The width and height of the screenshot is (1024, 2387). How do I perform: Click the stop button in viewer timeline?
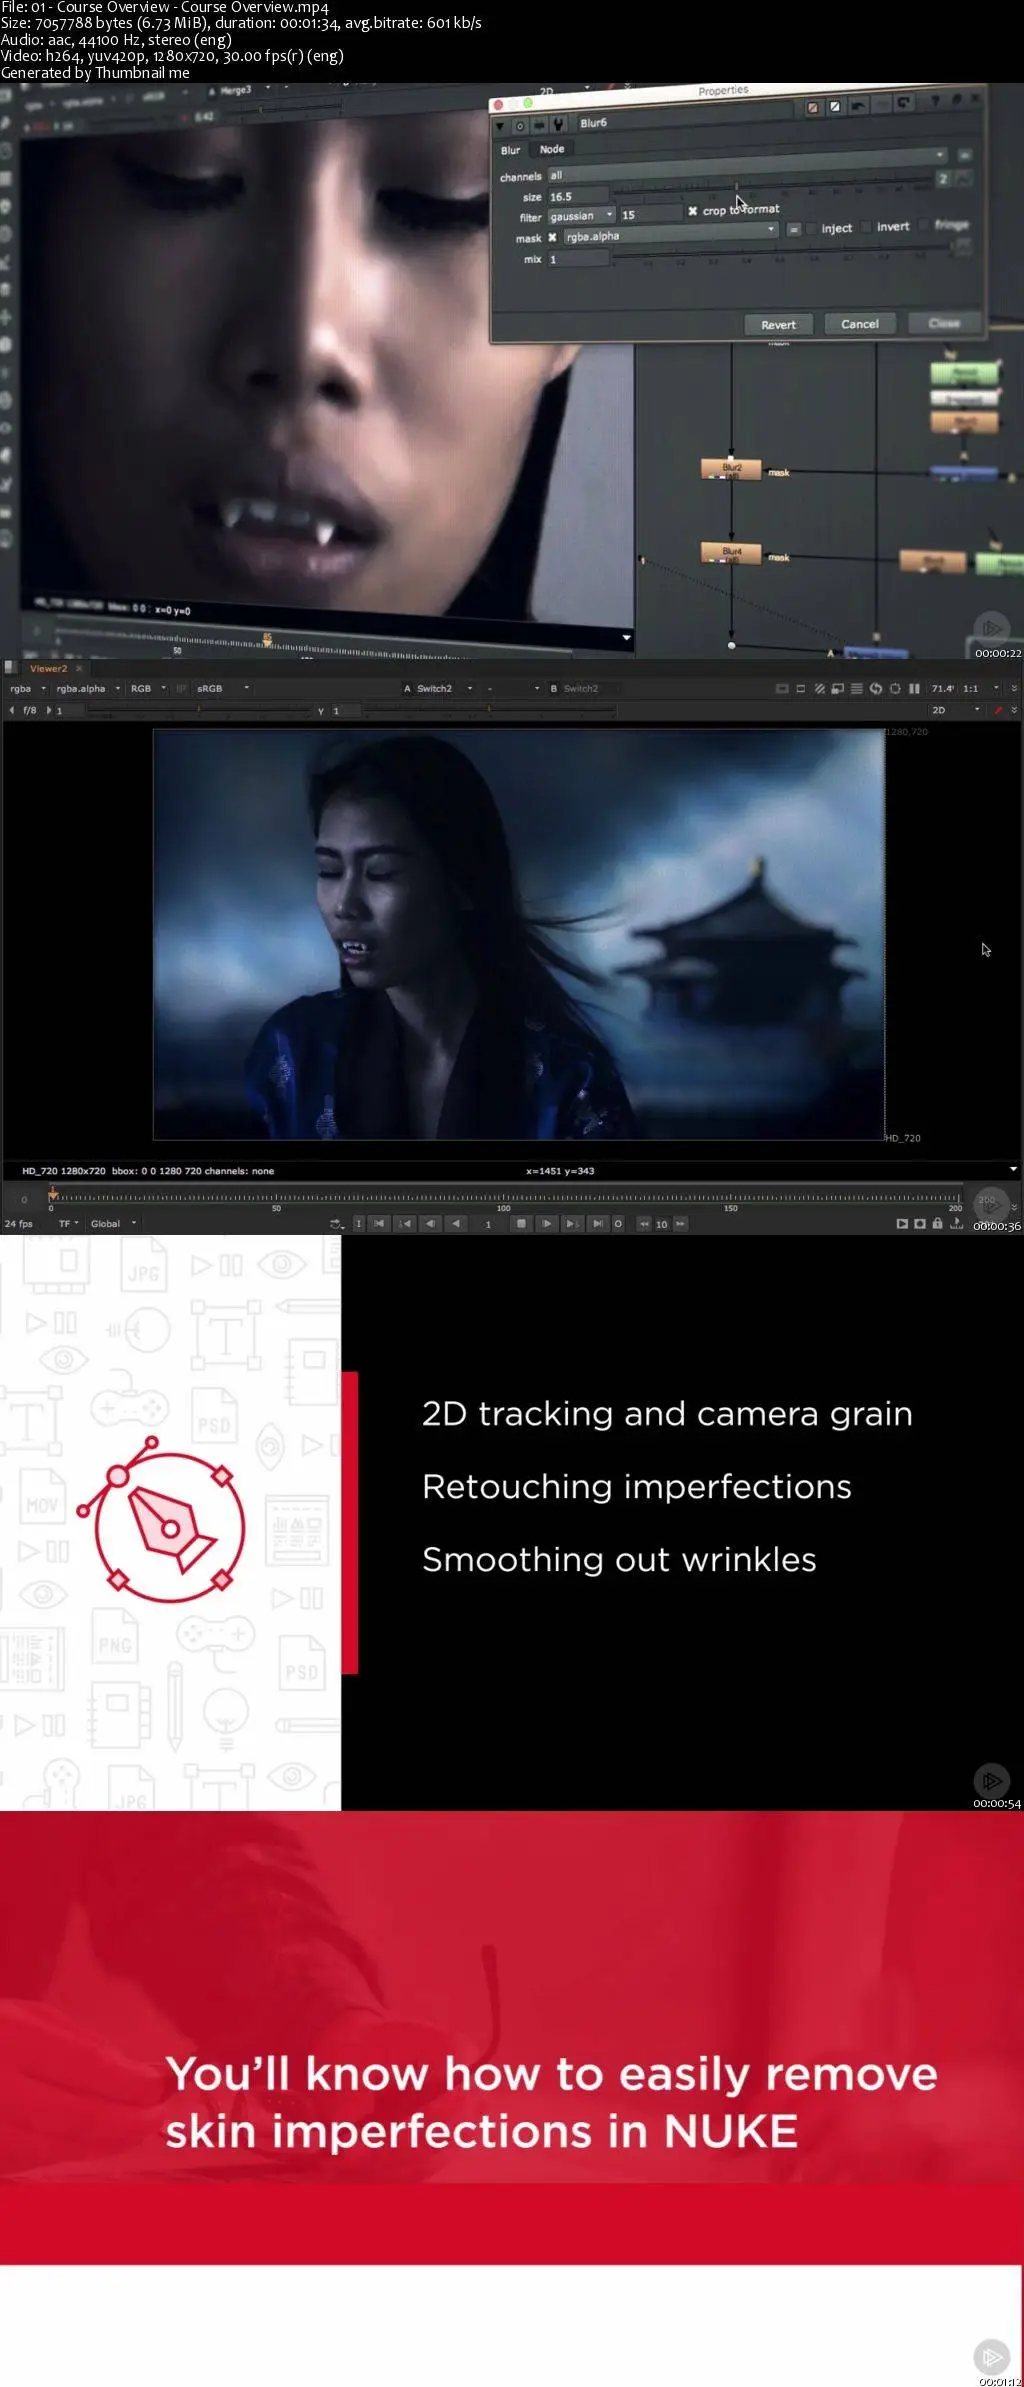pyautogui.click(x=521, y=1223)
